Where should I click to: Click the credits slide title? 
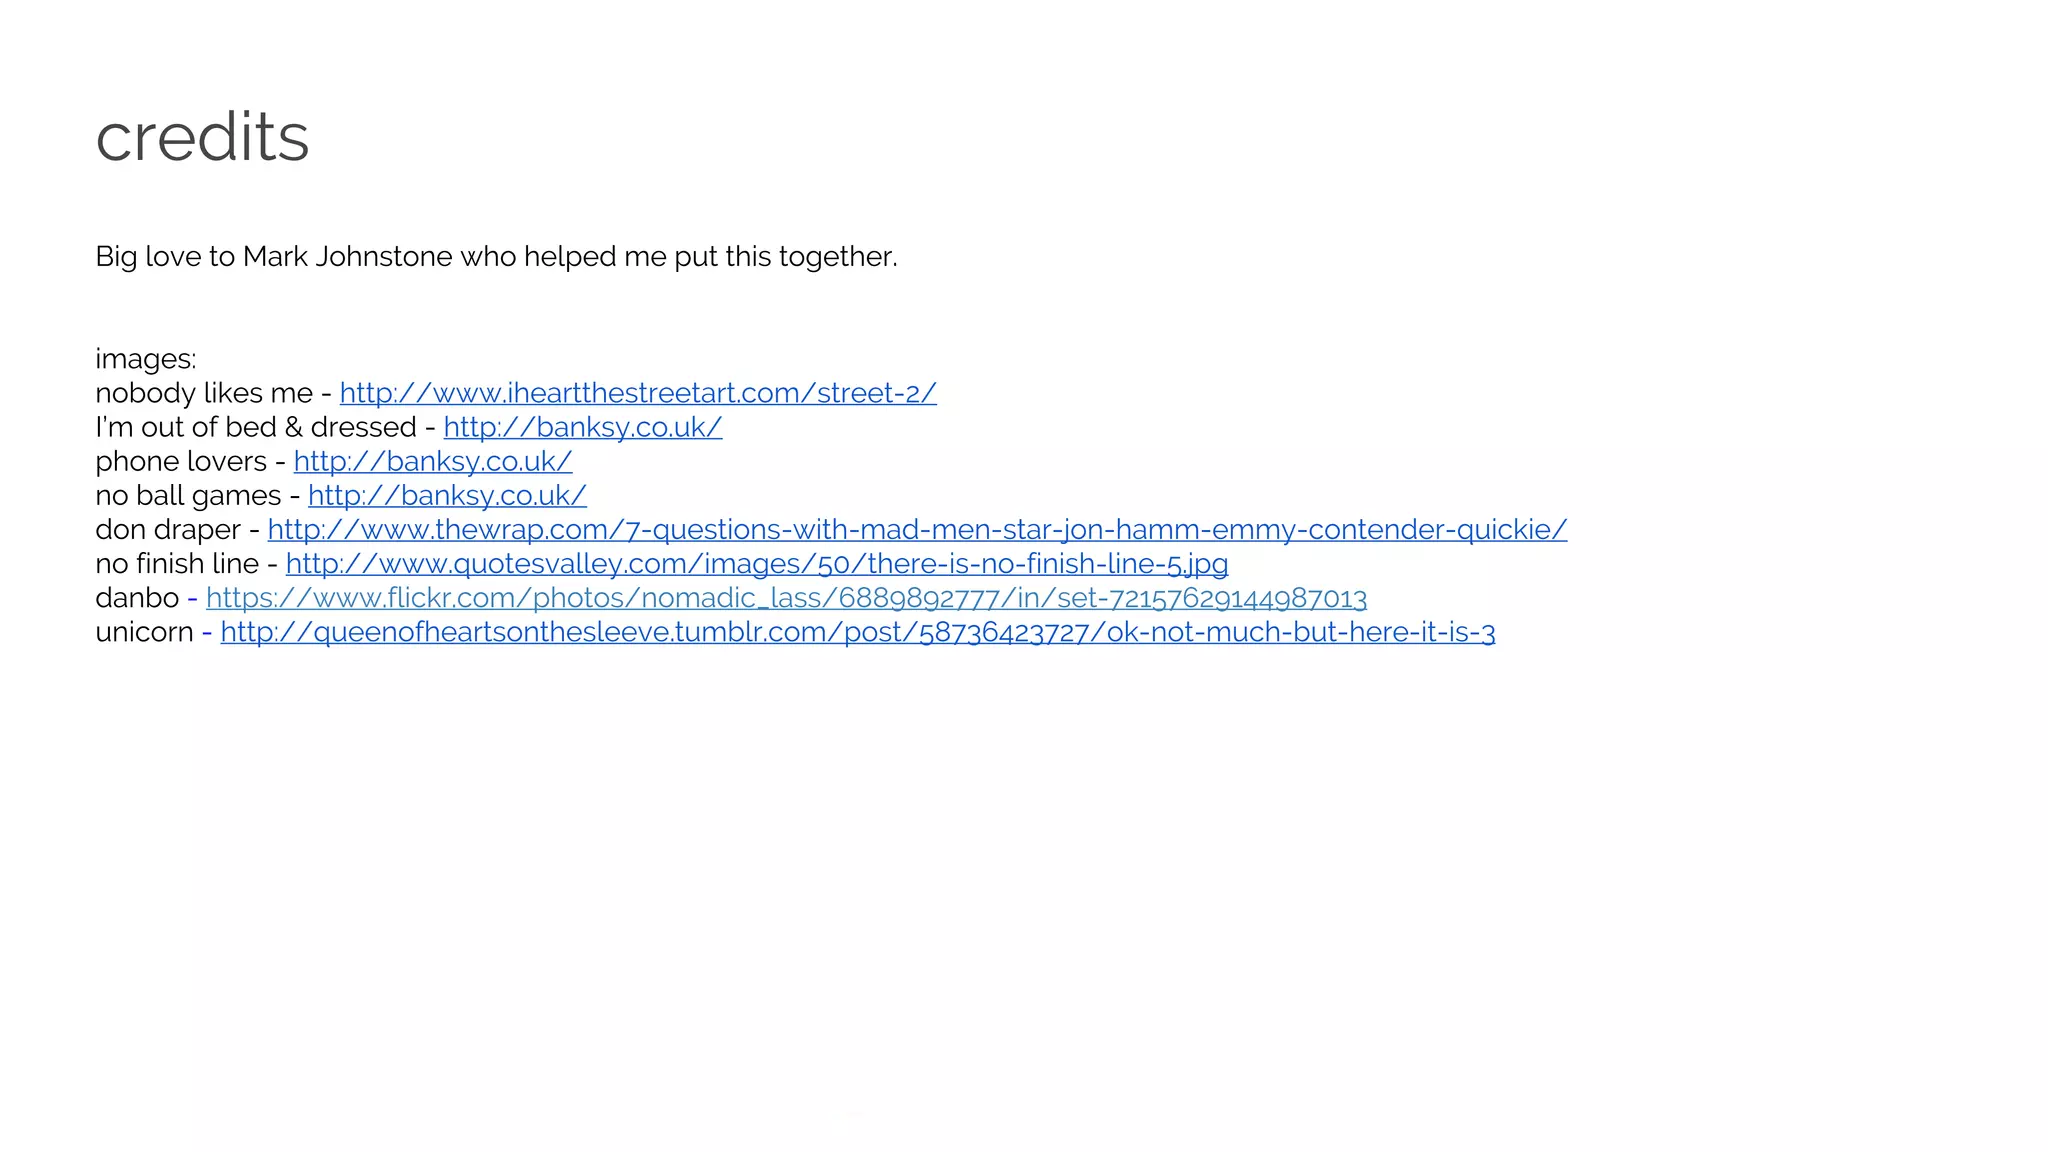click(202, 136)
